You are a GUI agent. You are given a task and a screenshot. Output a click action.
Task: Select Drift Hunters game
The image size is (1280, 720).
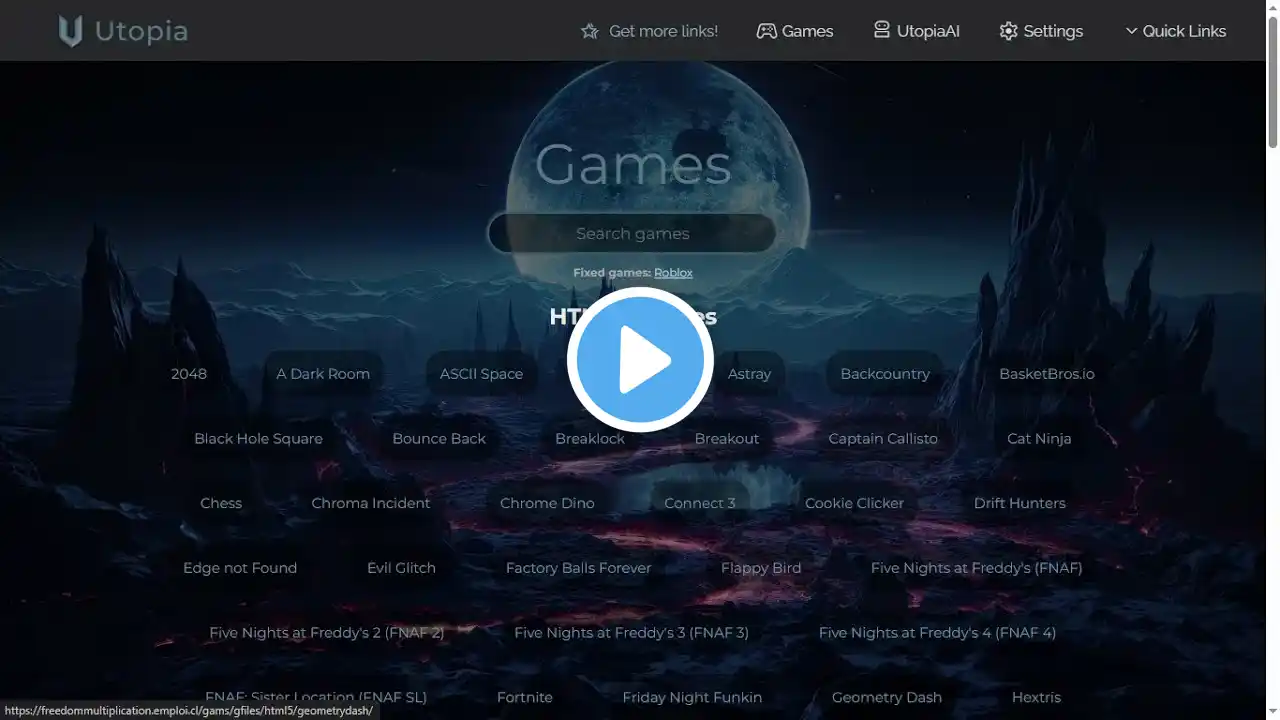coord(1020,503)
